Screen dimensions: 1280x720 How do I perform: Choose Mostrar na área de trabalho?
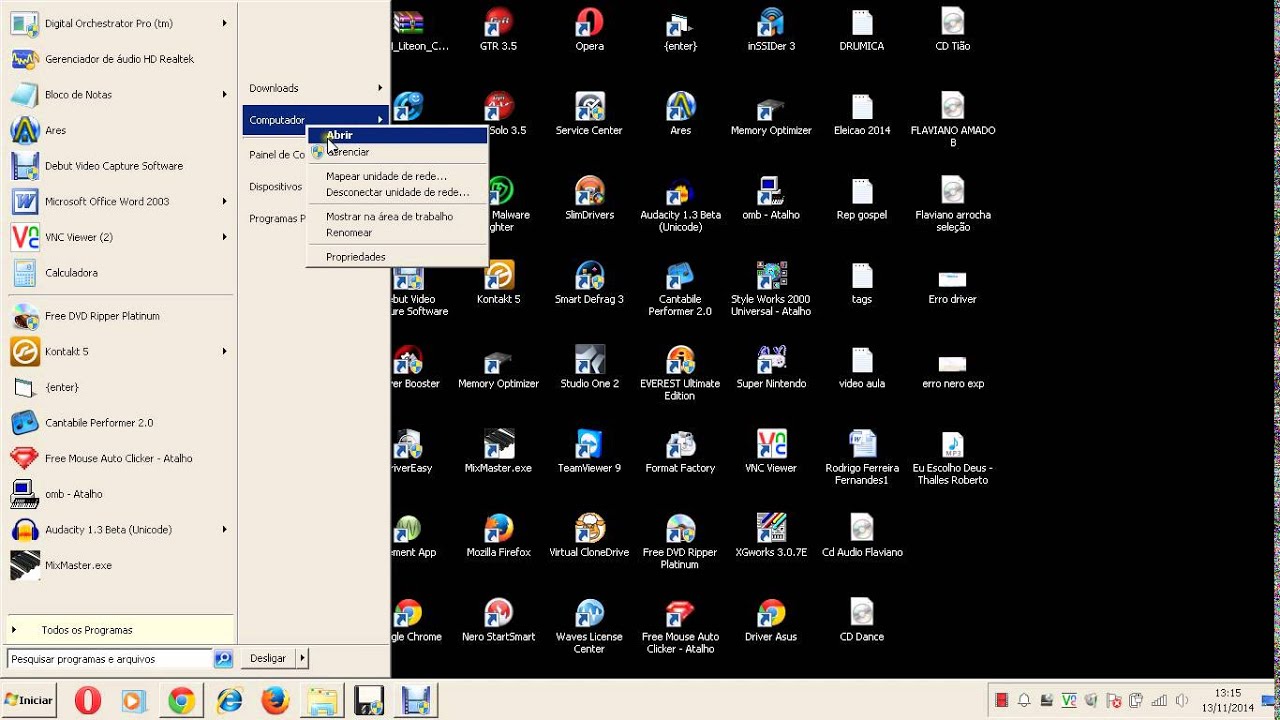tap(397, 216)
